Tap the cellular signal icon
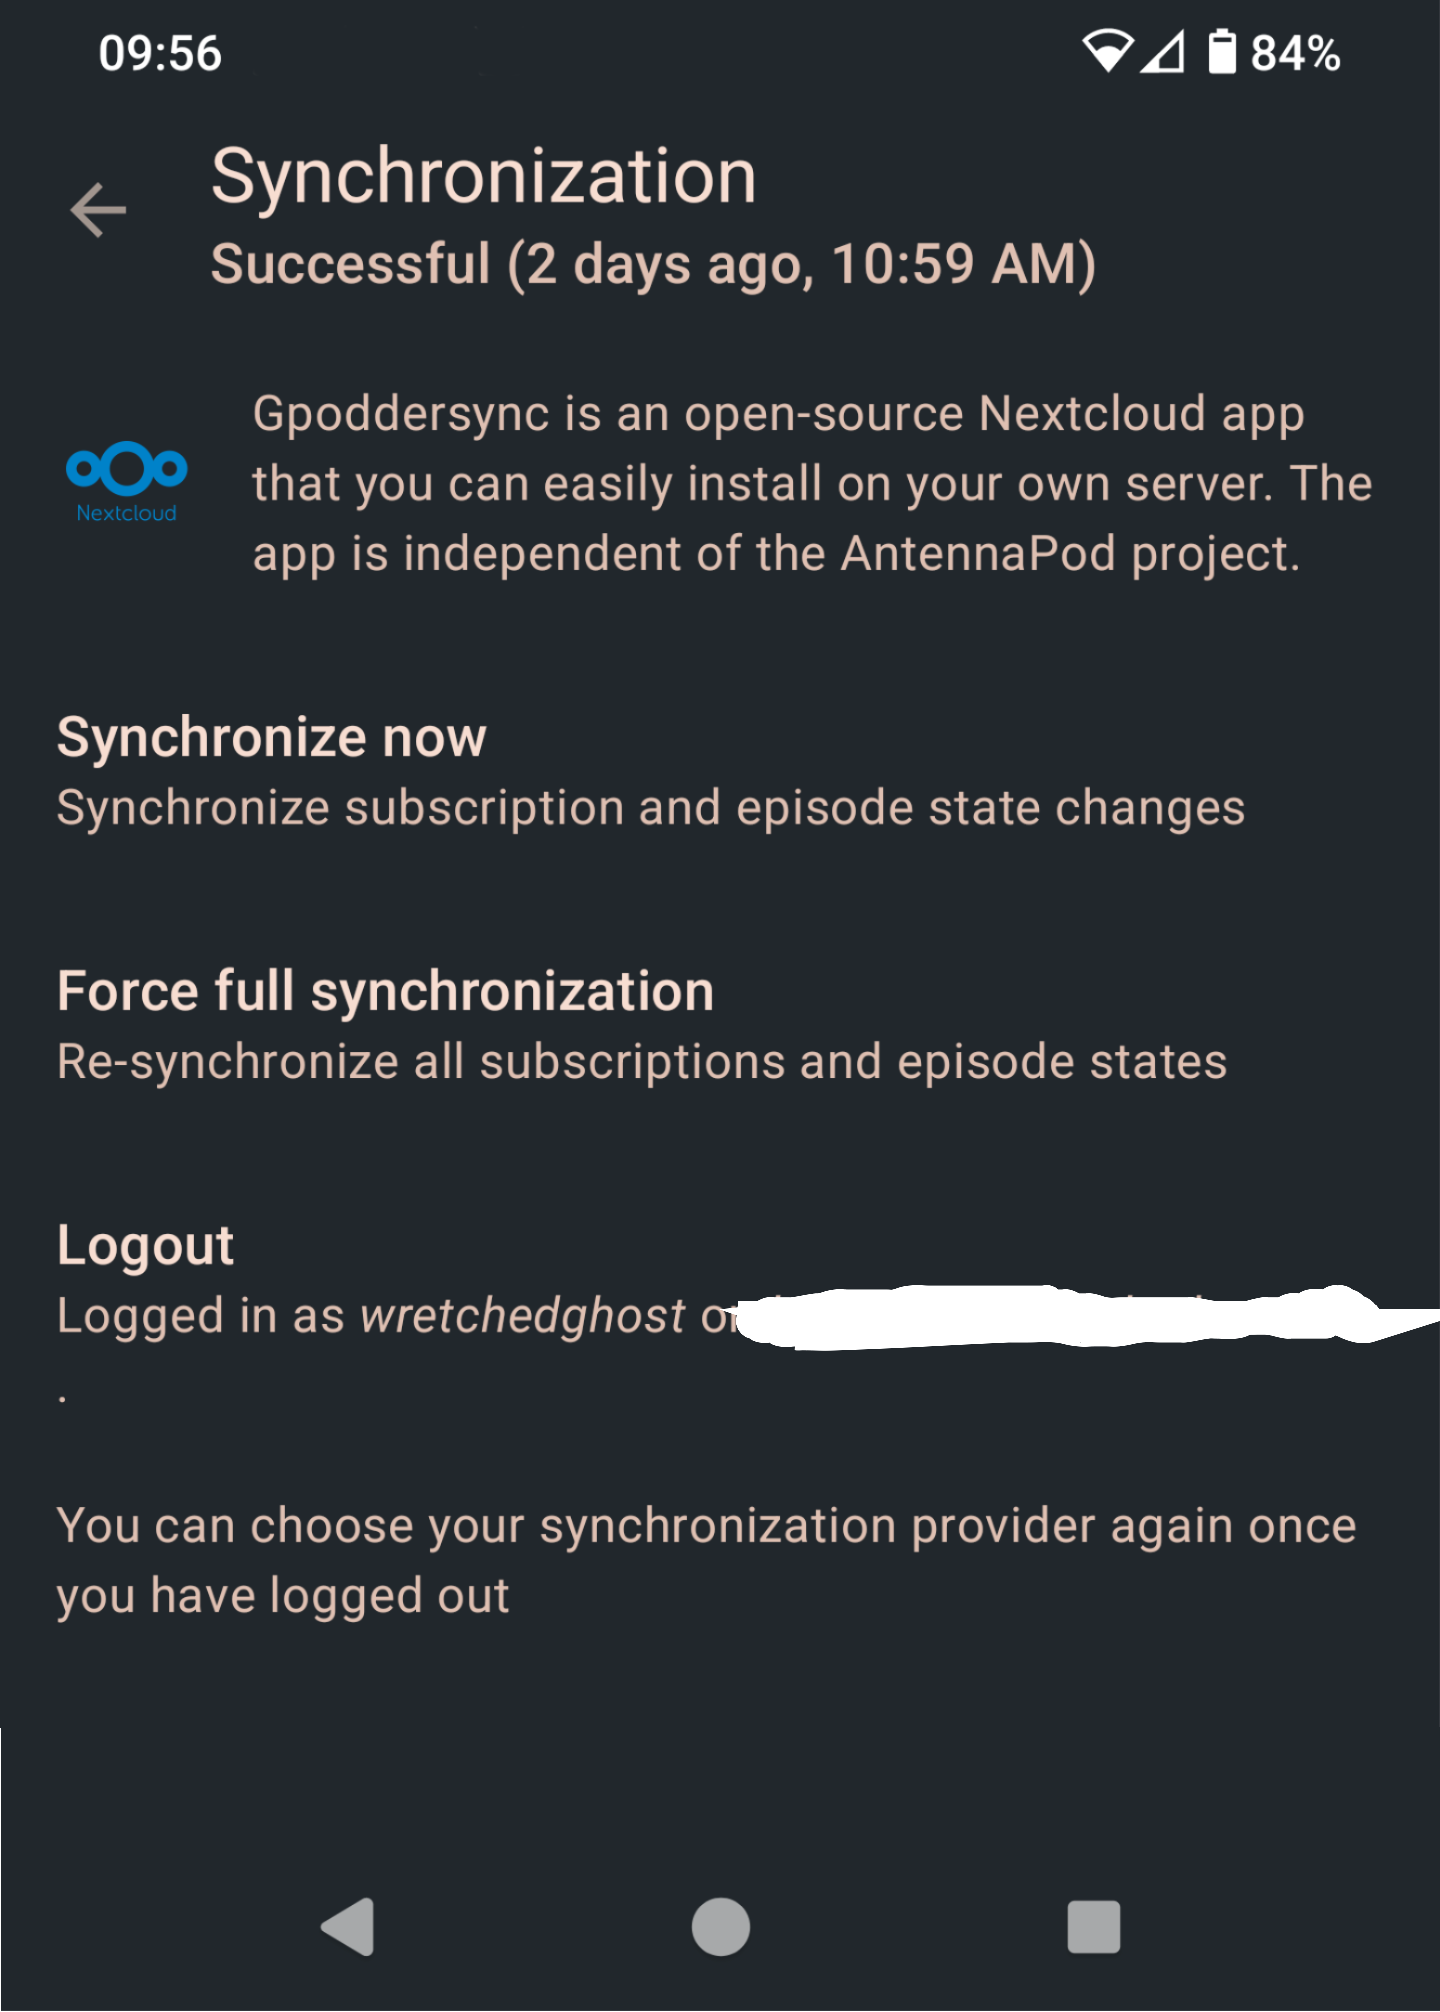 pos(1164,51)
